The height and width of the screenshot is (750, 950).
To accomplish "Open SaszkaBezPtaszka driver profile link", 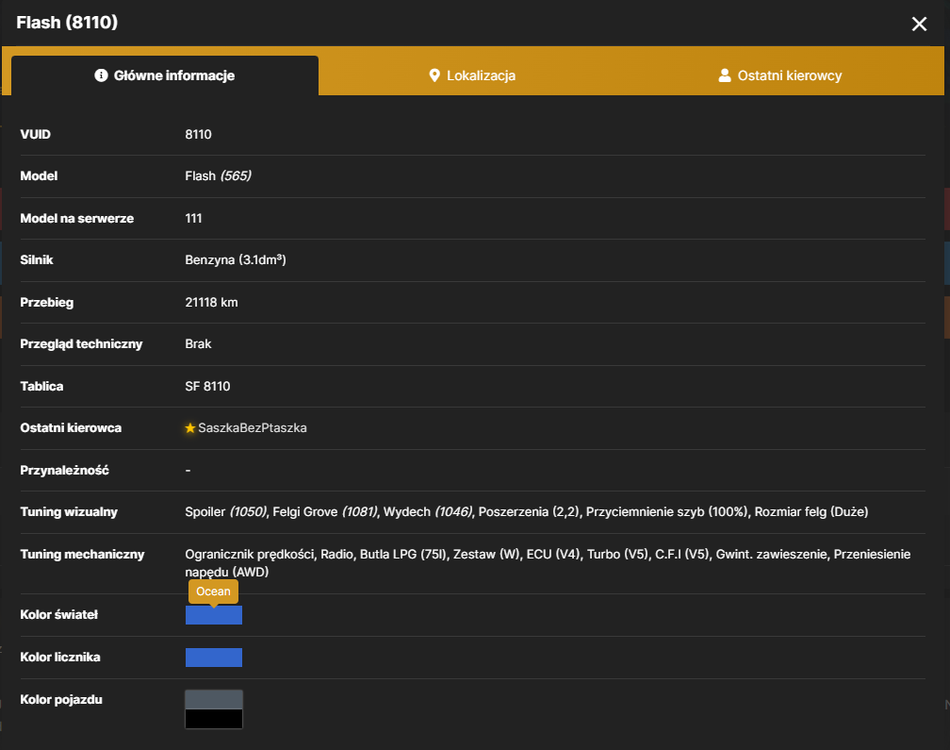I will click(252, 428).
